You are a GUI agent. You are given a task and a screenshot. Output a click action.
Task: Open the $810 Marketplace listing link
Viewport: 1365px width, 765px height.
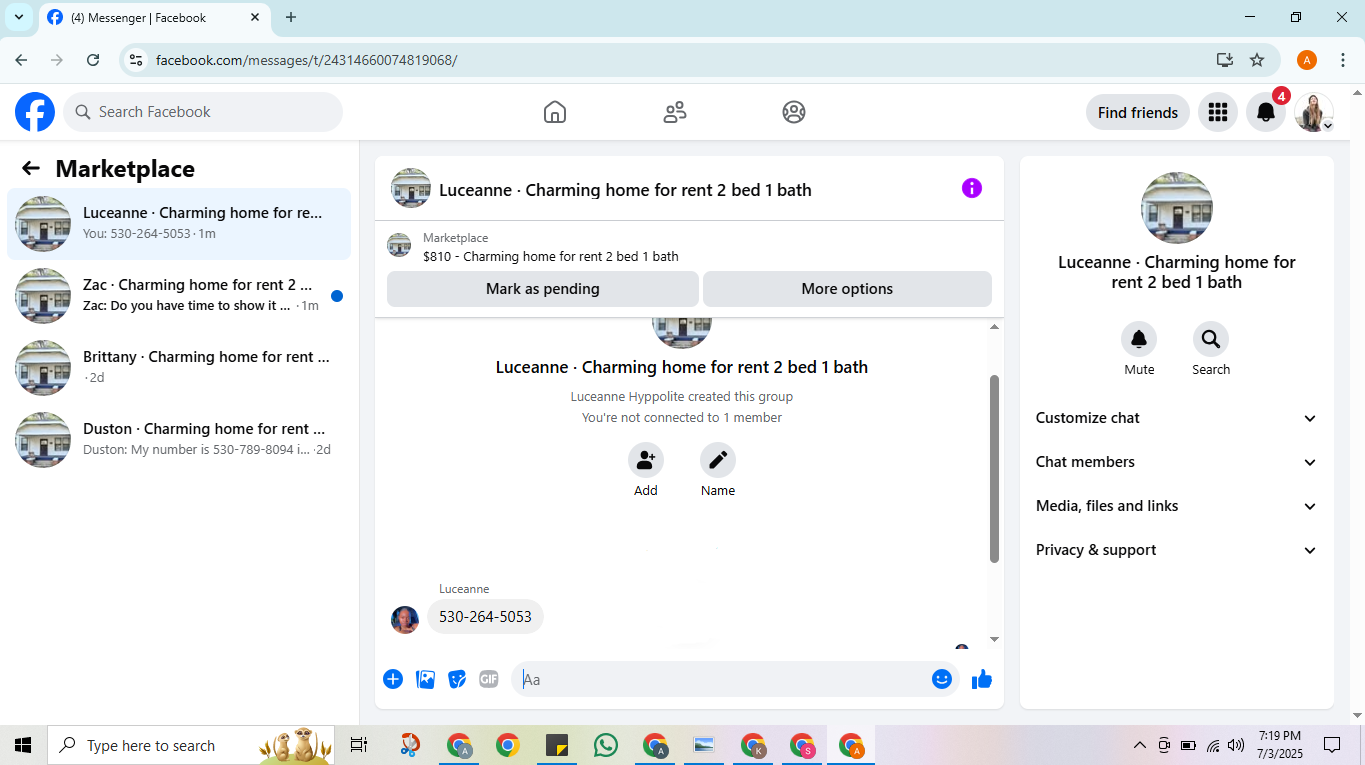[x=550, y=256]
